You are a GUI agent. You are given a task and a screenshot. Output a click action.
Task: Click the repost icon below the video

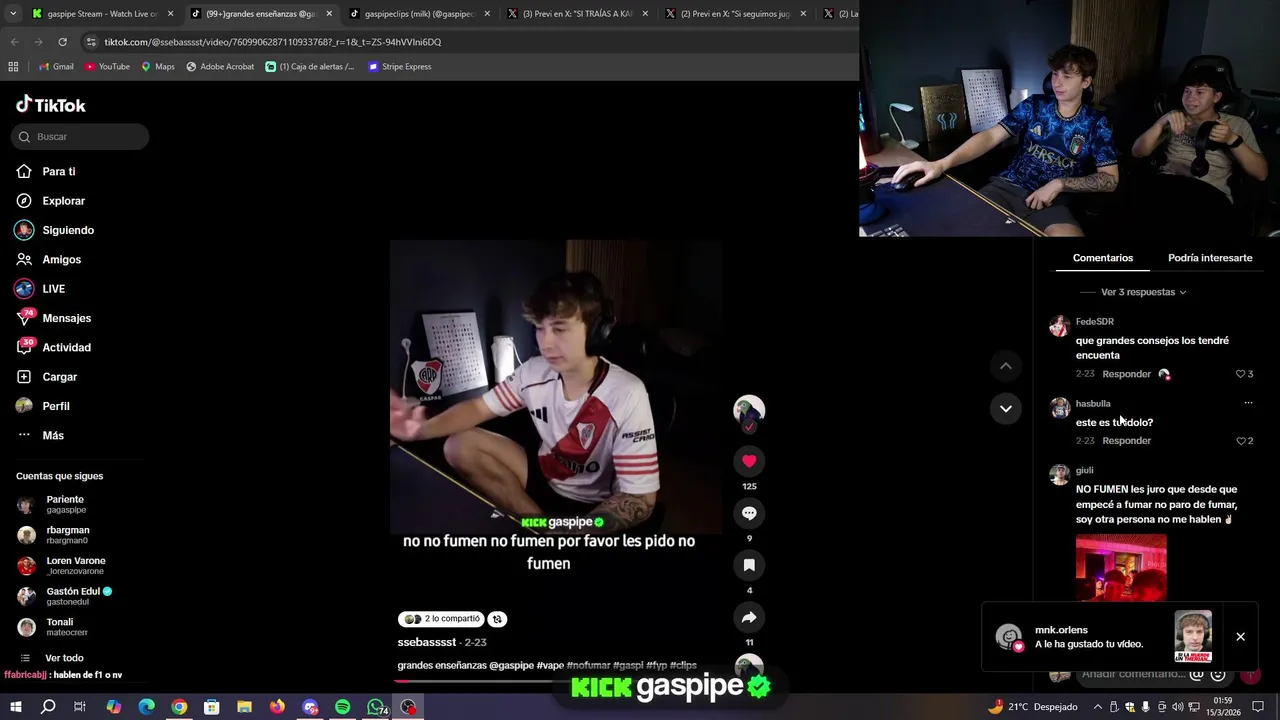(x=497, y=619)
